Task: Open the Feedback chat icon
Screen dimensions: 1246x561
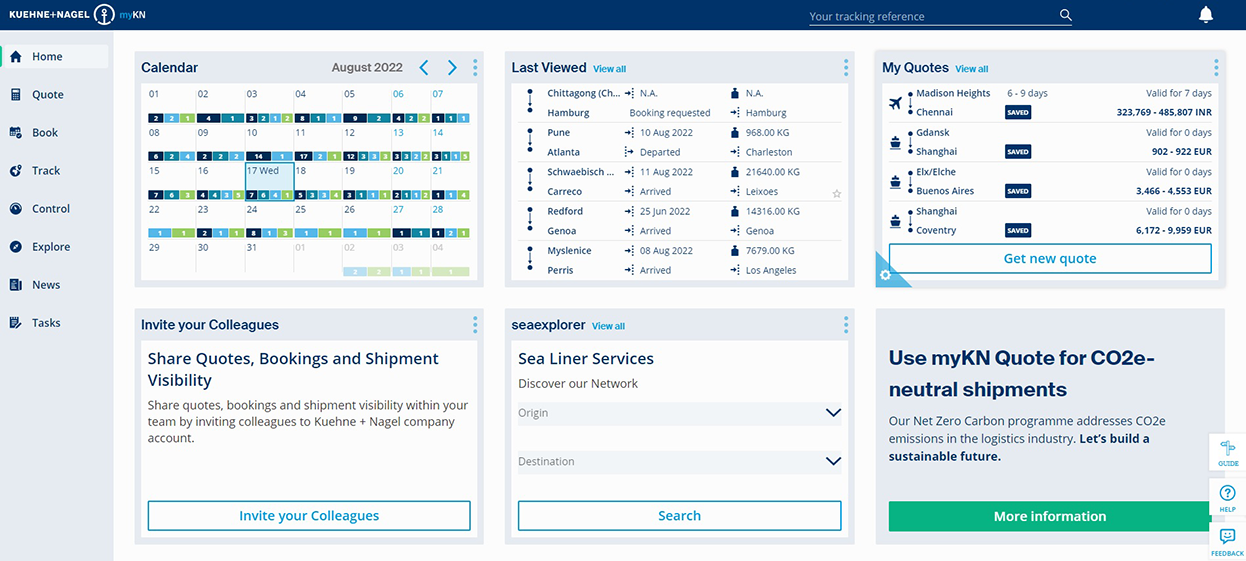Action: 1227,540
